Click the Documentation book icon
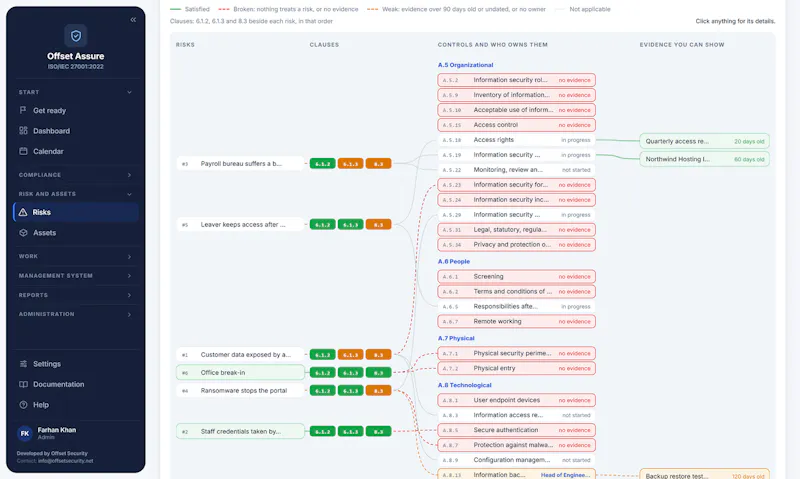Screen dimensions: 800x479 tap(23, 384)
